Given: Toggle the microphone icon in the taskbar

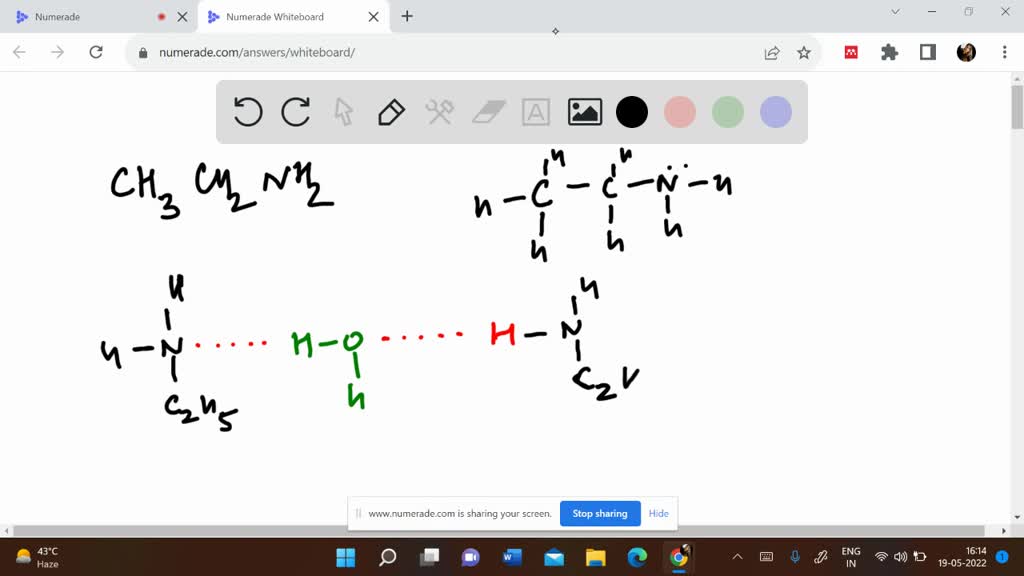Looking at the screenshot, I should point(795,557).
